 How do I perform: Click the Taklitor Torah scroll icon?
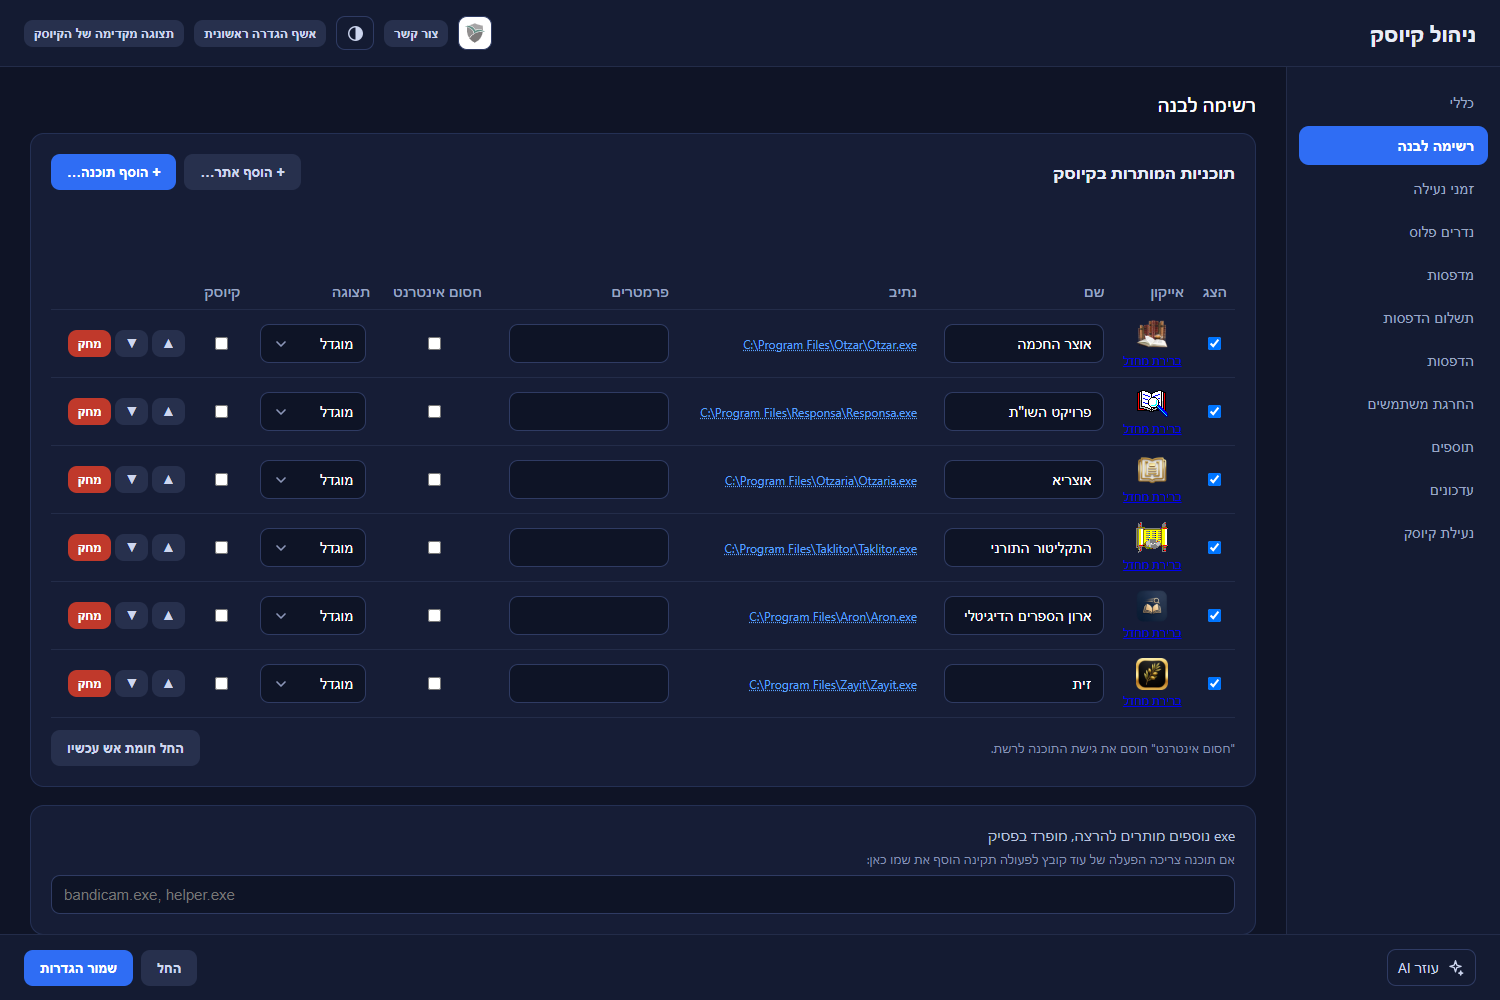pos(1152,537)
